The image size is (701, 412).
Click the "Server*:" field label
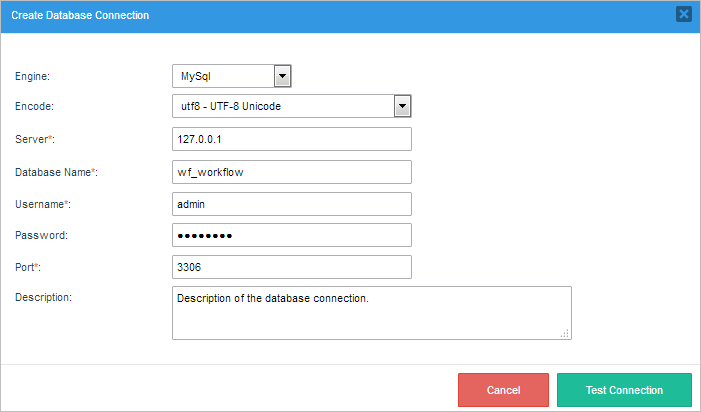(x=36, y=140)
